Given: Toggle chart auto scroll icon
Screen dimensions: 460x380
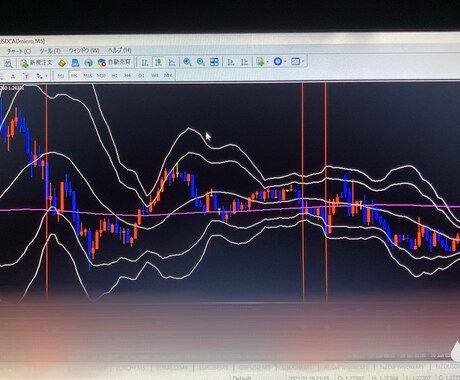Looking at the screenshot, I should [x=231, y=62].
